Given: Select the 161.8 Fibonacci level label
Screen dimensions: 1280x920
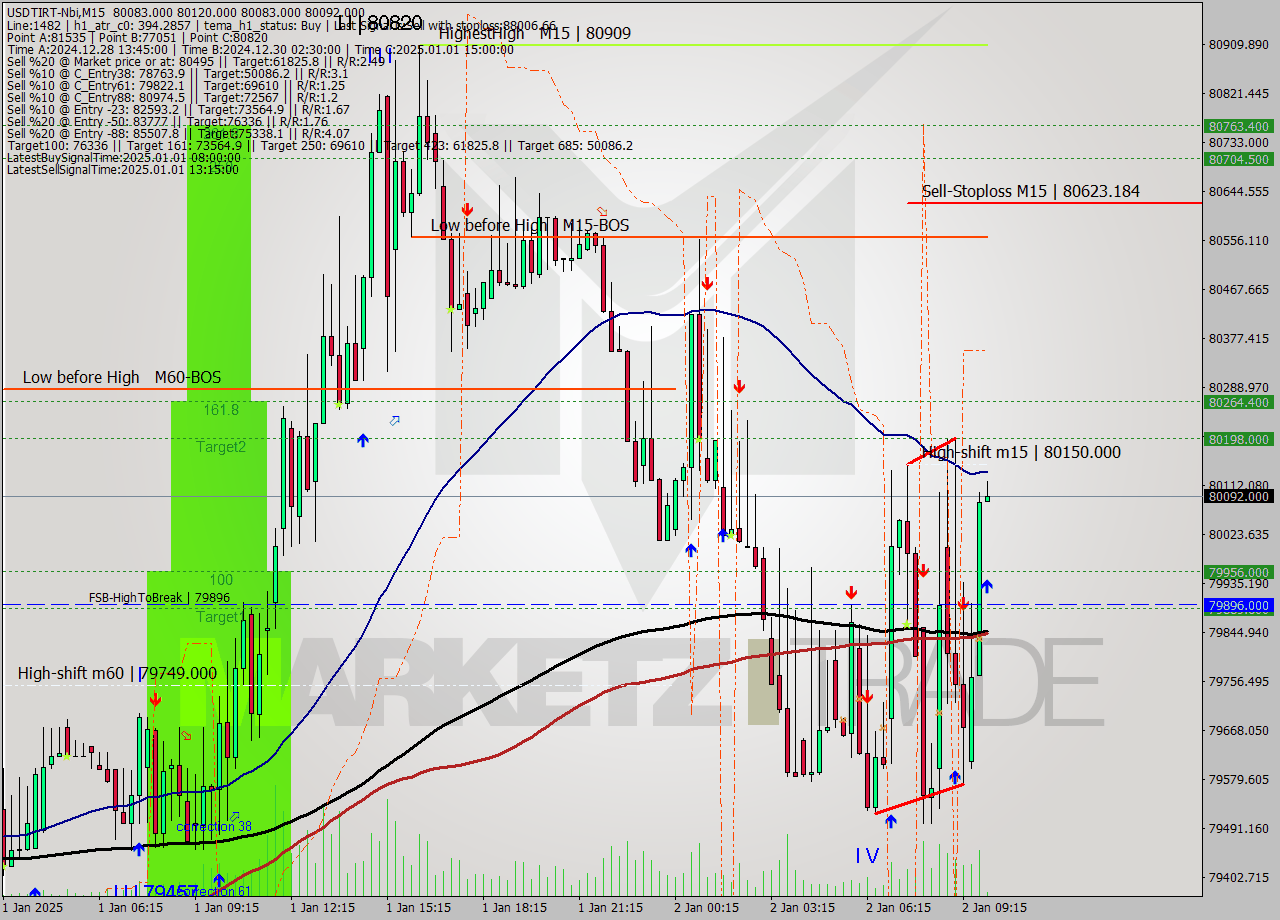Looking at the screenshot, I should [221, 410].
